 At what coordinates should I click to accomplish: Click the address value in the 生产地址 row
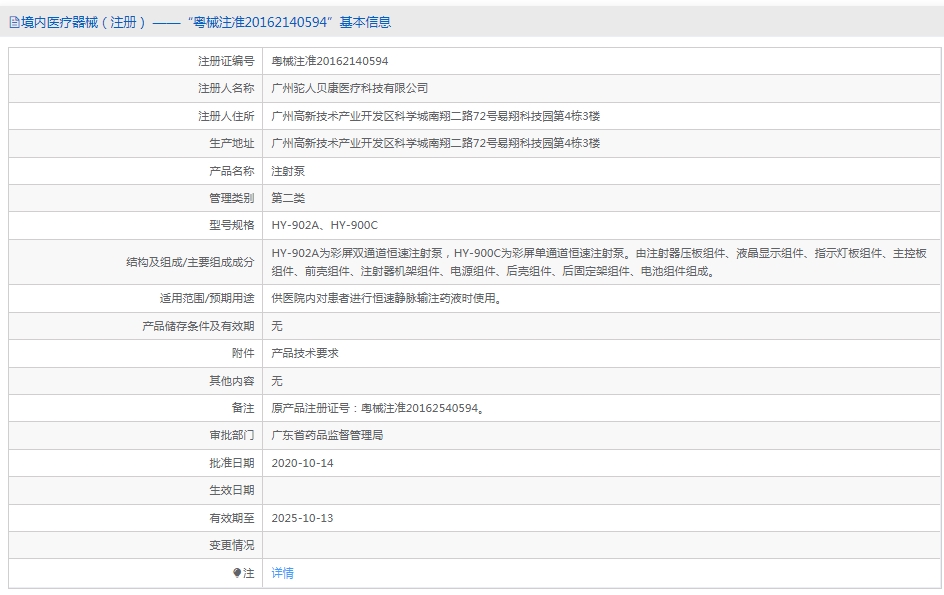click(436, 143)
